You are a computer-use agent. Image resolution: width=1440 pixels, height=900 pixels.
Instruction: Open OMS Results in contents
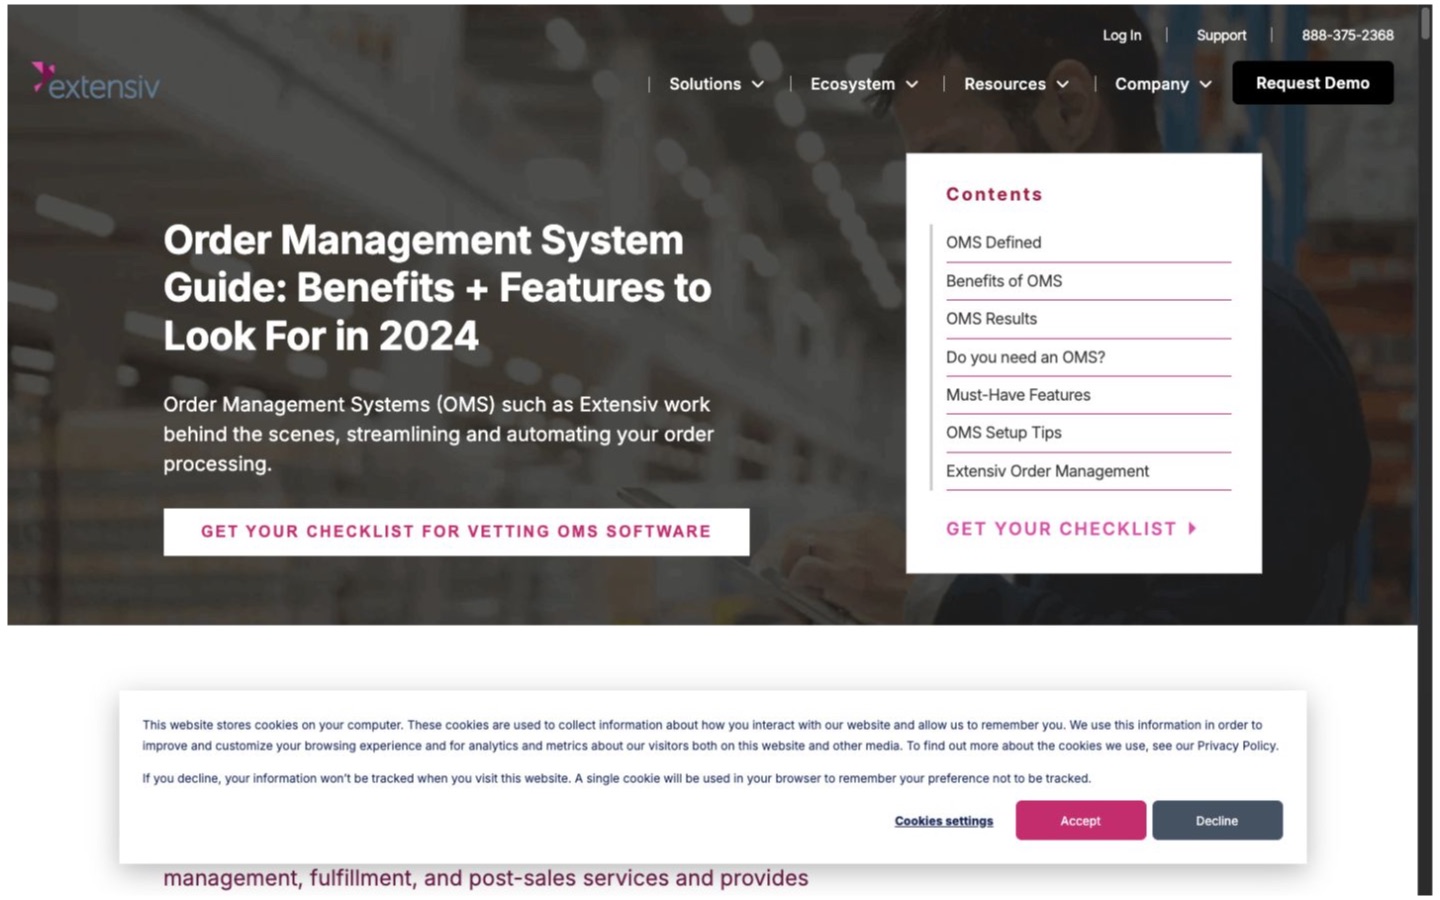(991, 319)
